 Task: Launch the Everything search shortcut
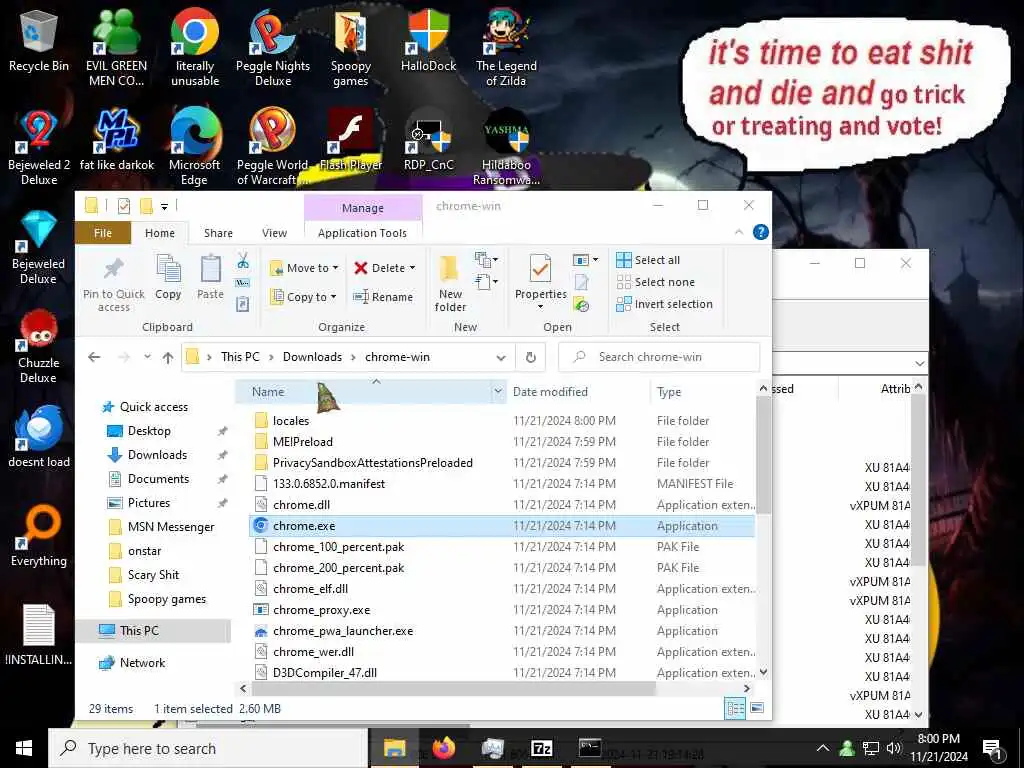click(x=39, y=536)
